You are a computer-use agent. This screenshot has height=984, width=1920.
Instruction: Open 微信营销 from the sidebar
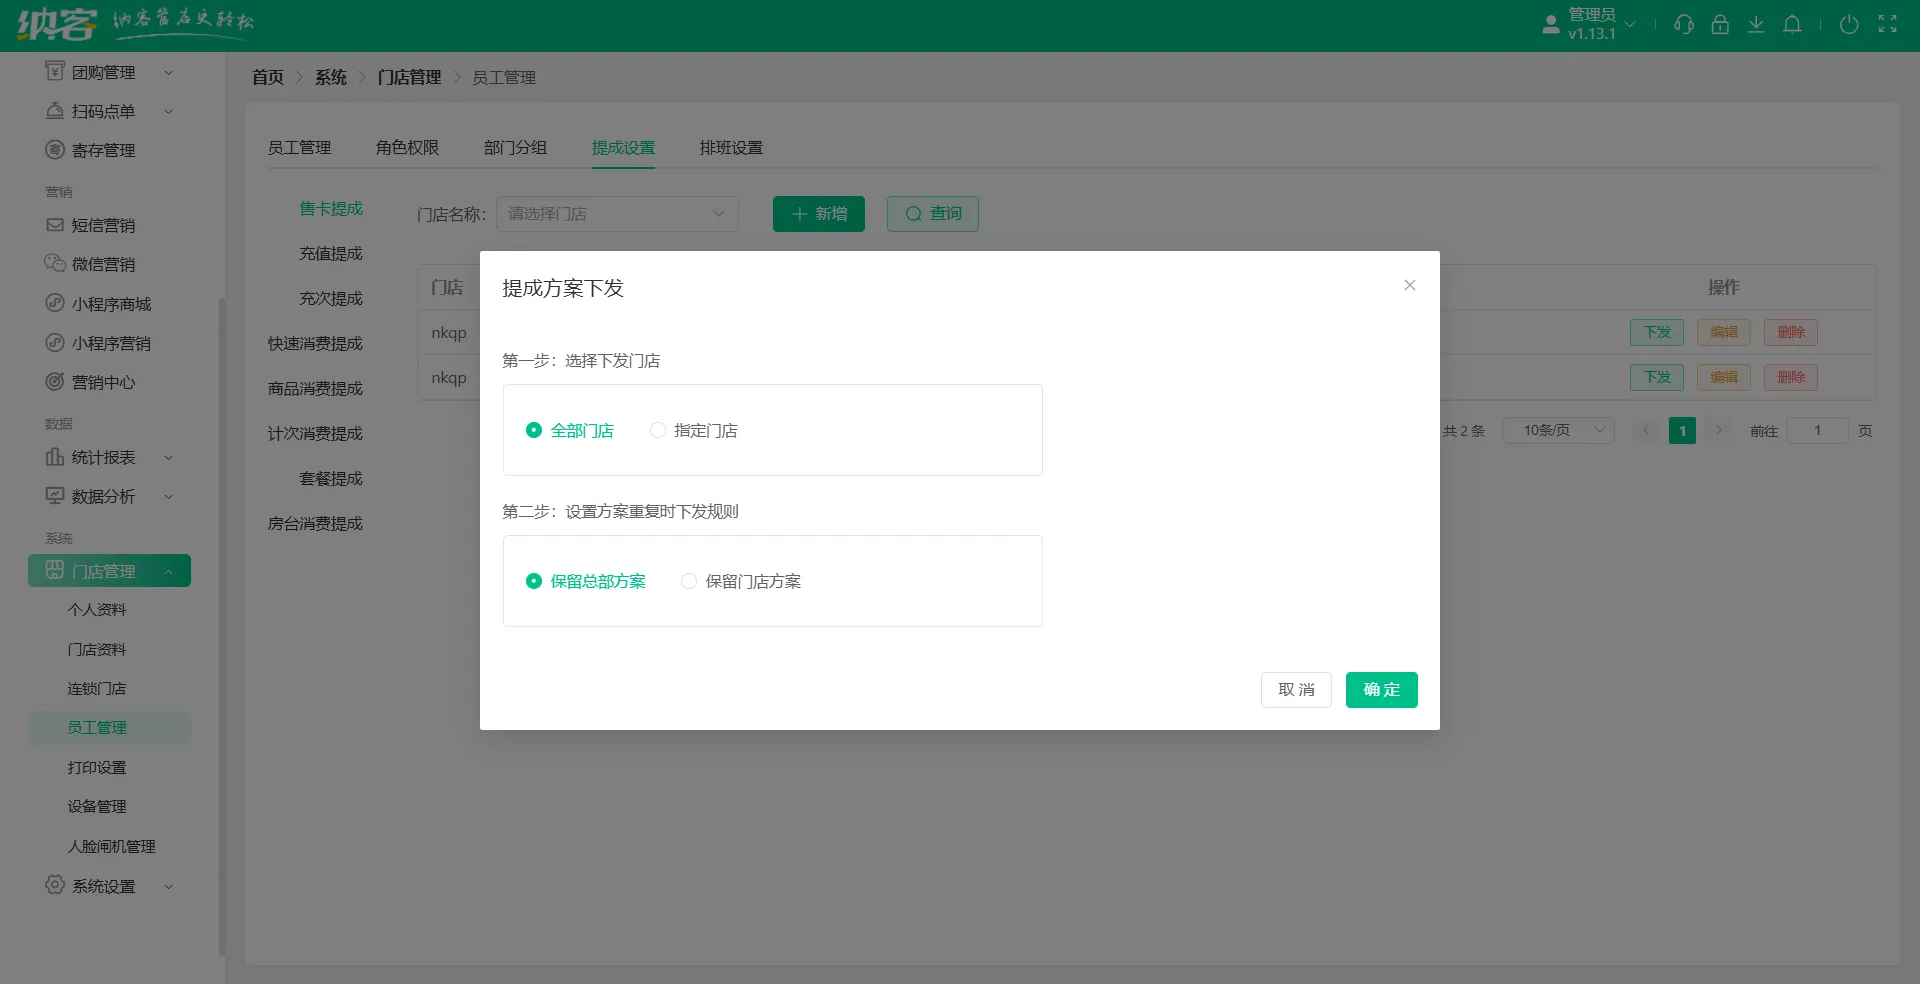103,264
